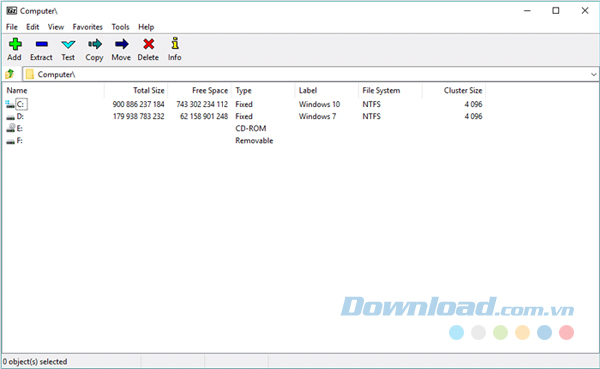Viewport: 600px width, 369px height.
Task: Click free space 743 302 234 112
Action: tap(202, 104)
